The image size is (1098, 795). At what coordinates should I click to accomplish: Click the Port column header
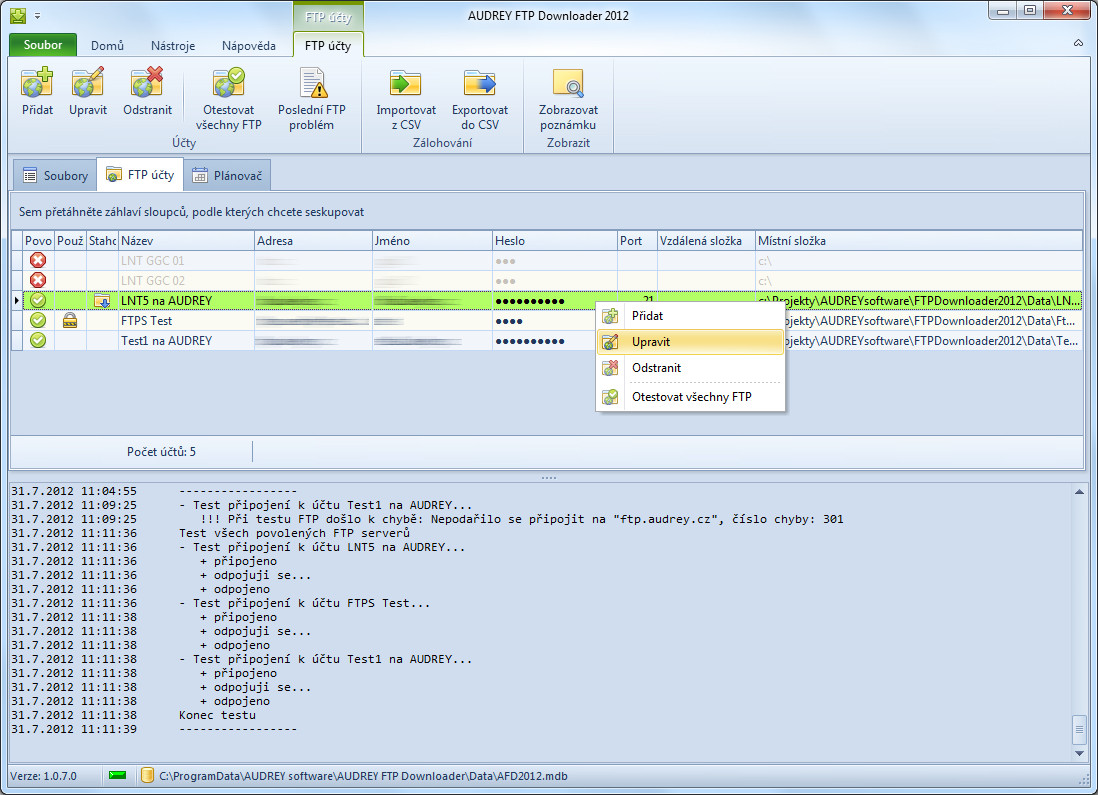coord(637,241)
